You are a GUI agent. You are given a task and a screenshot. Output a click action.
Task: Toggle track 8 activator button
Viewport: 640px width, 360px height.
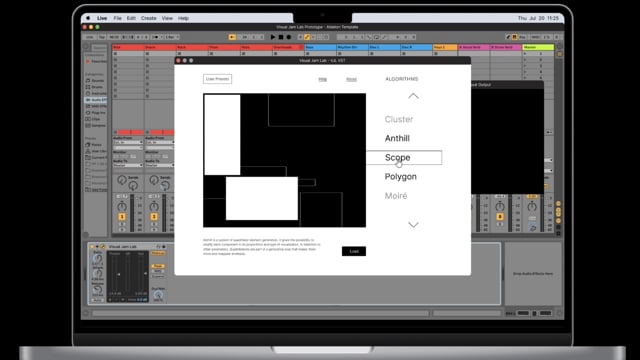coord(500,217)
